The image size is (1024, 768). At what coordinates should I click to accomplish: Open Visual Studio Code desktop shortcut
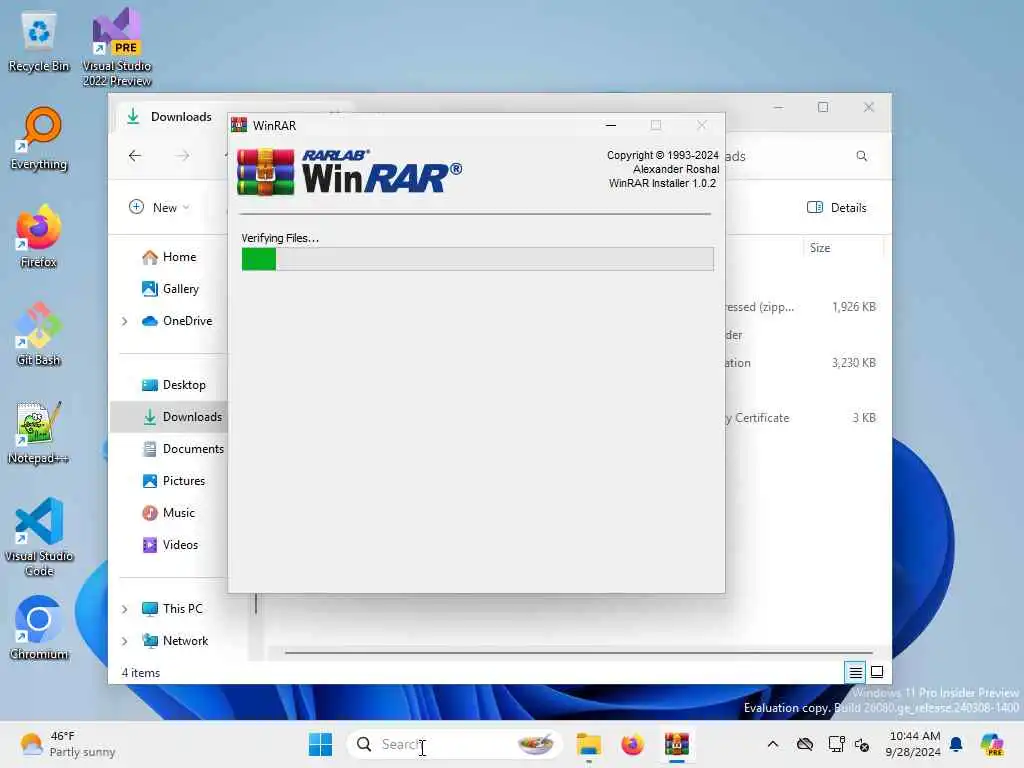coord(39,537)
